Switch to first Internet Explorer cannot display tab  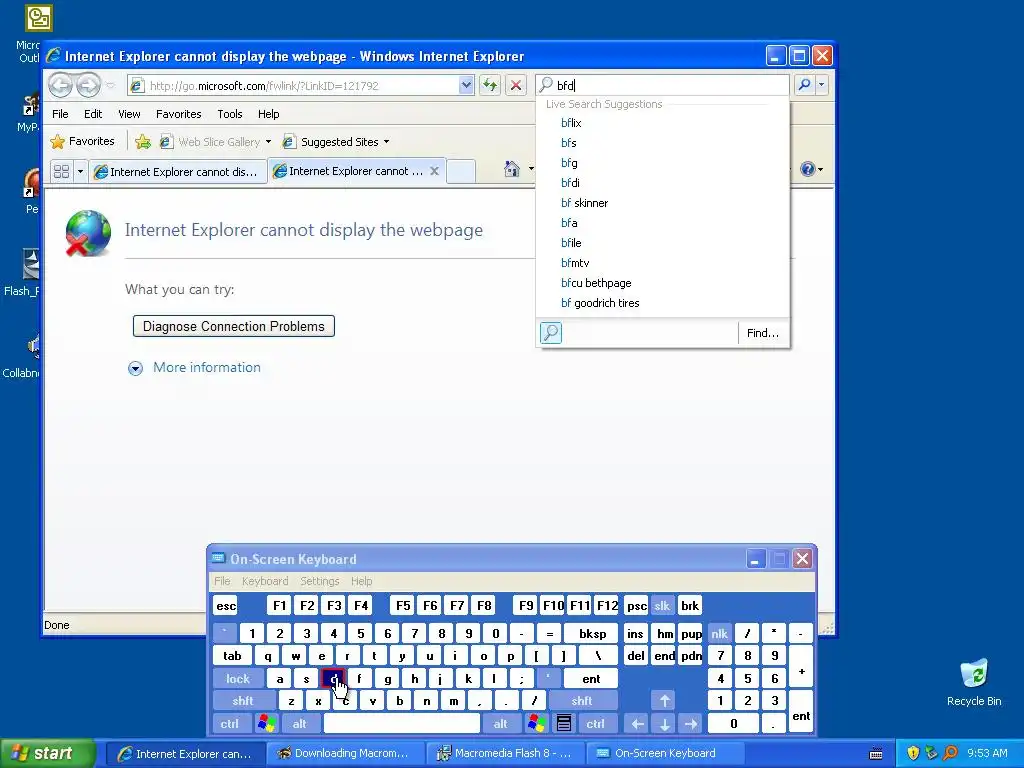(x=178, y=172)
